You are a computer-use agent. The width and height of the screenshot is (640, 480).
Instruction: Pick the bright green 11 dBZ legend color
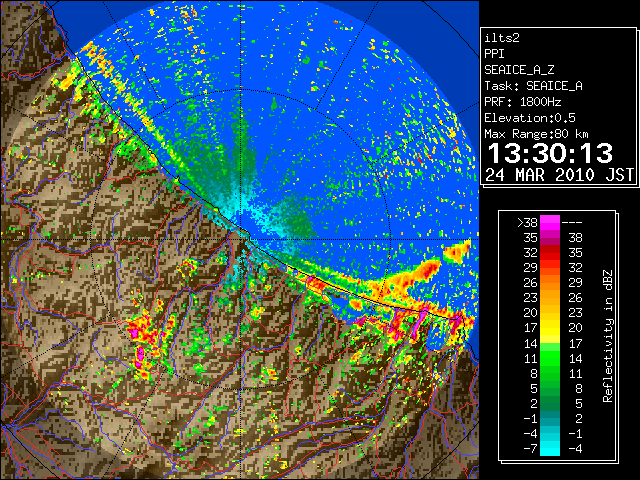[x=550, y=358]
